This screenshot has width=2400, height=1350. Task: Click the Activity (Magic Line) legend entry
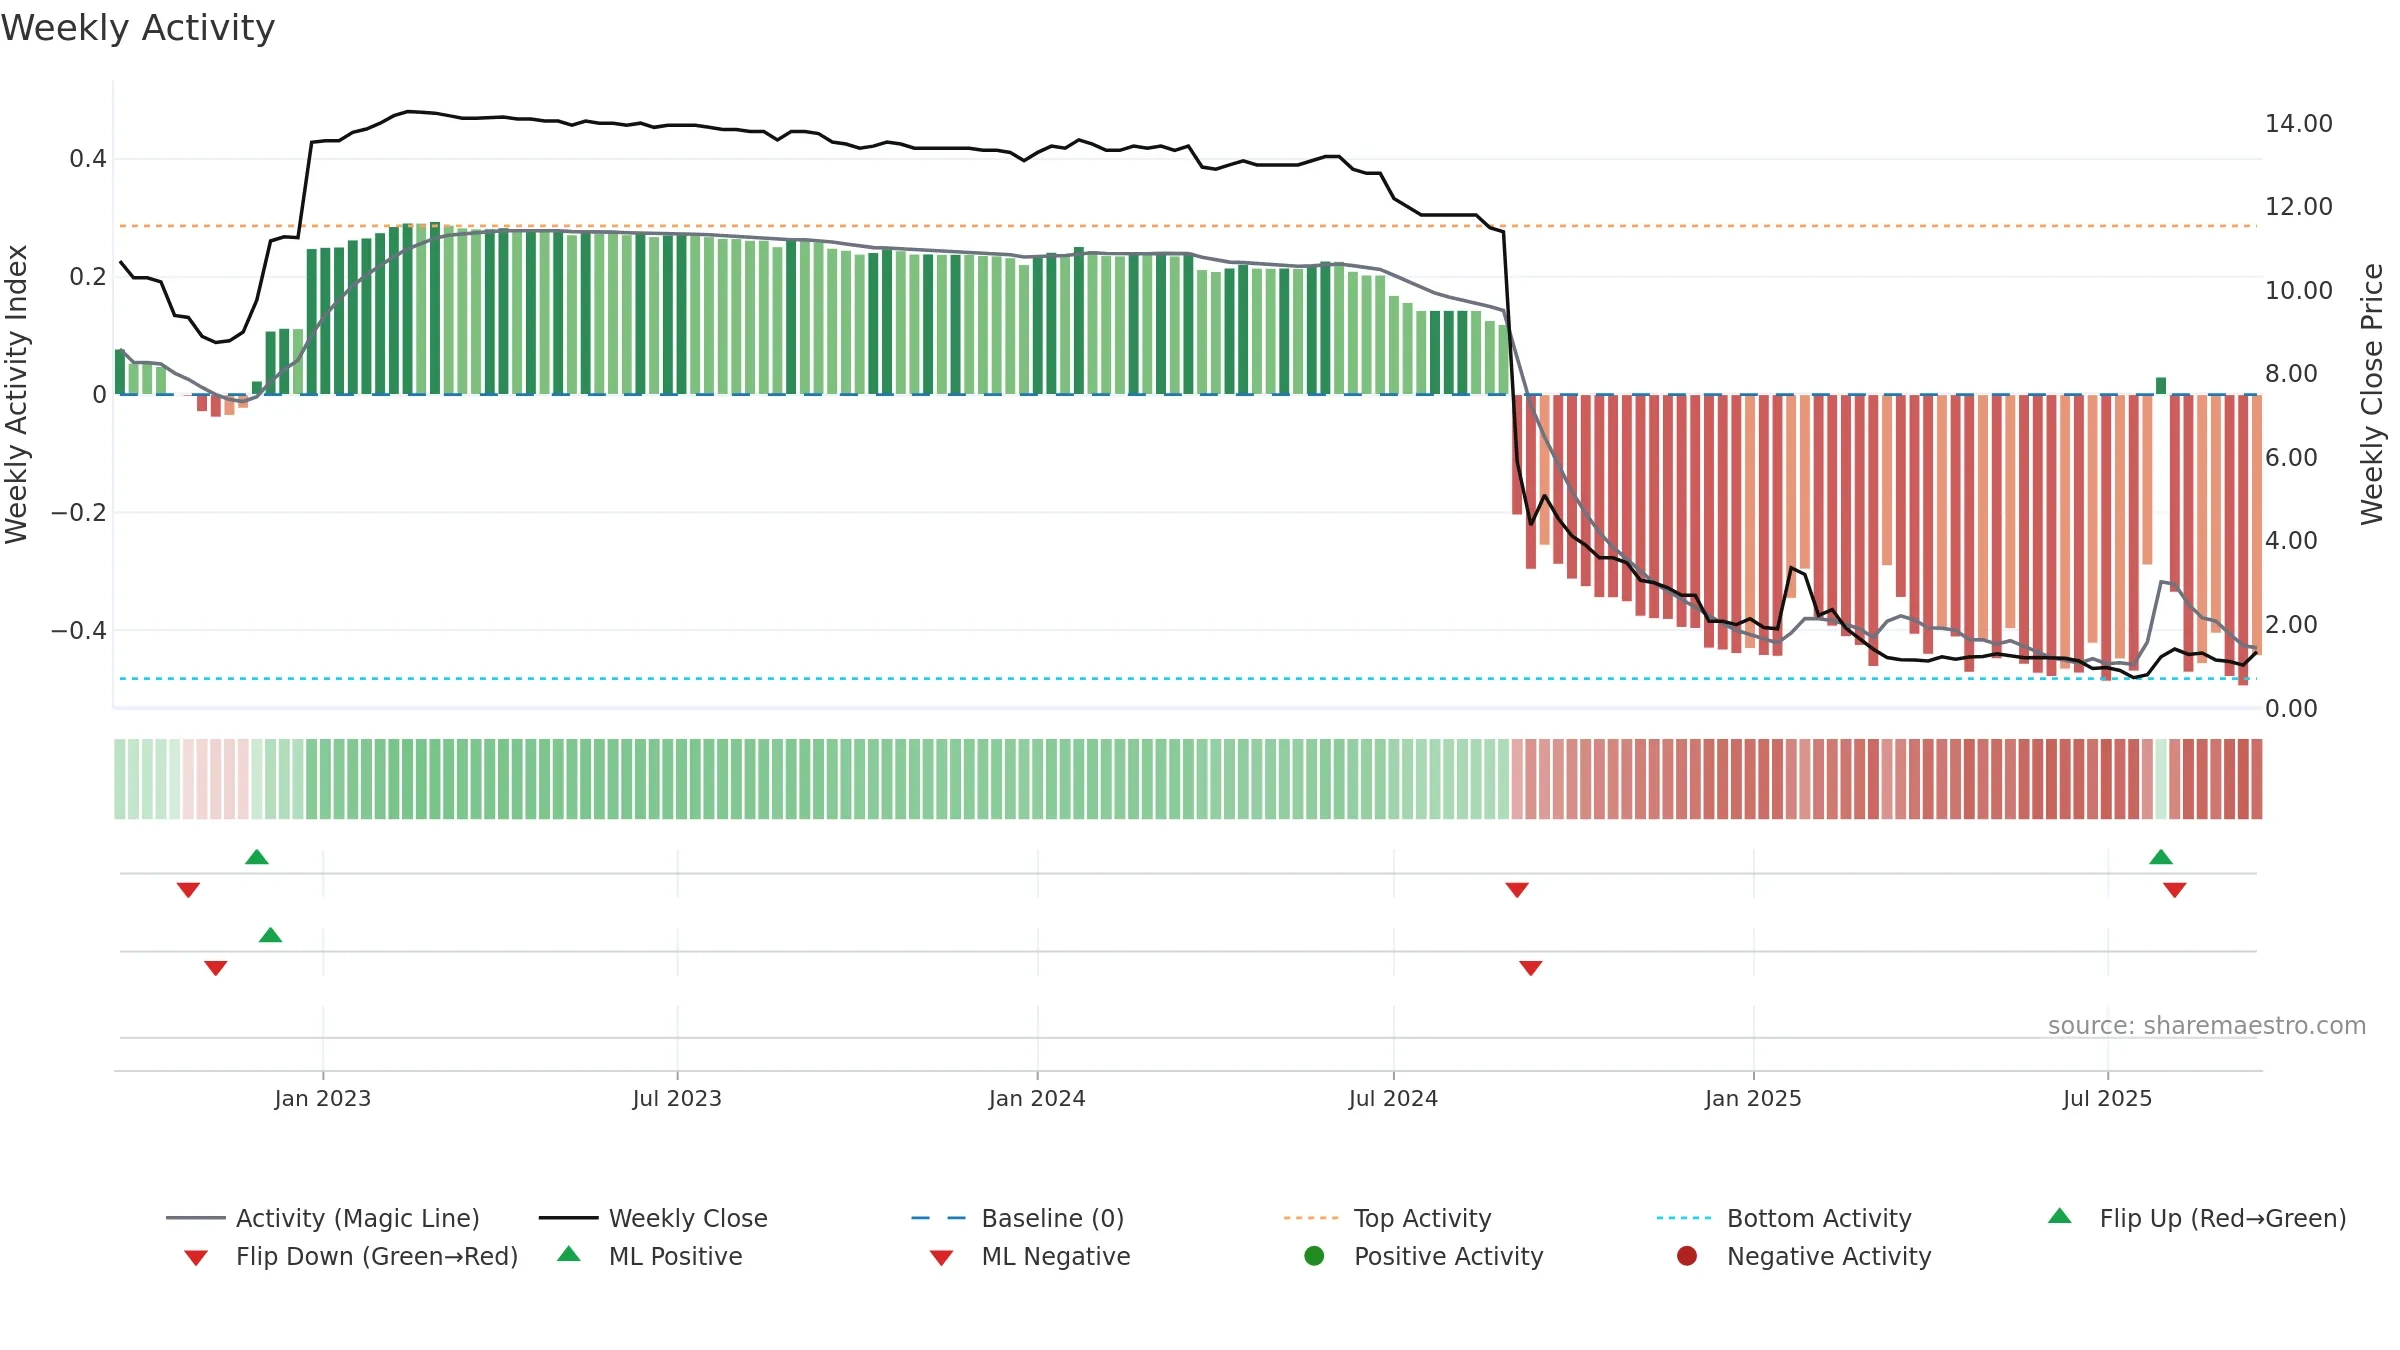pos(323,1218)
